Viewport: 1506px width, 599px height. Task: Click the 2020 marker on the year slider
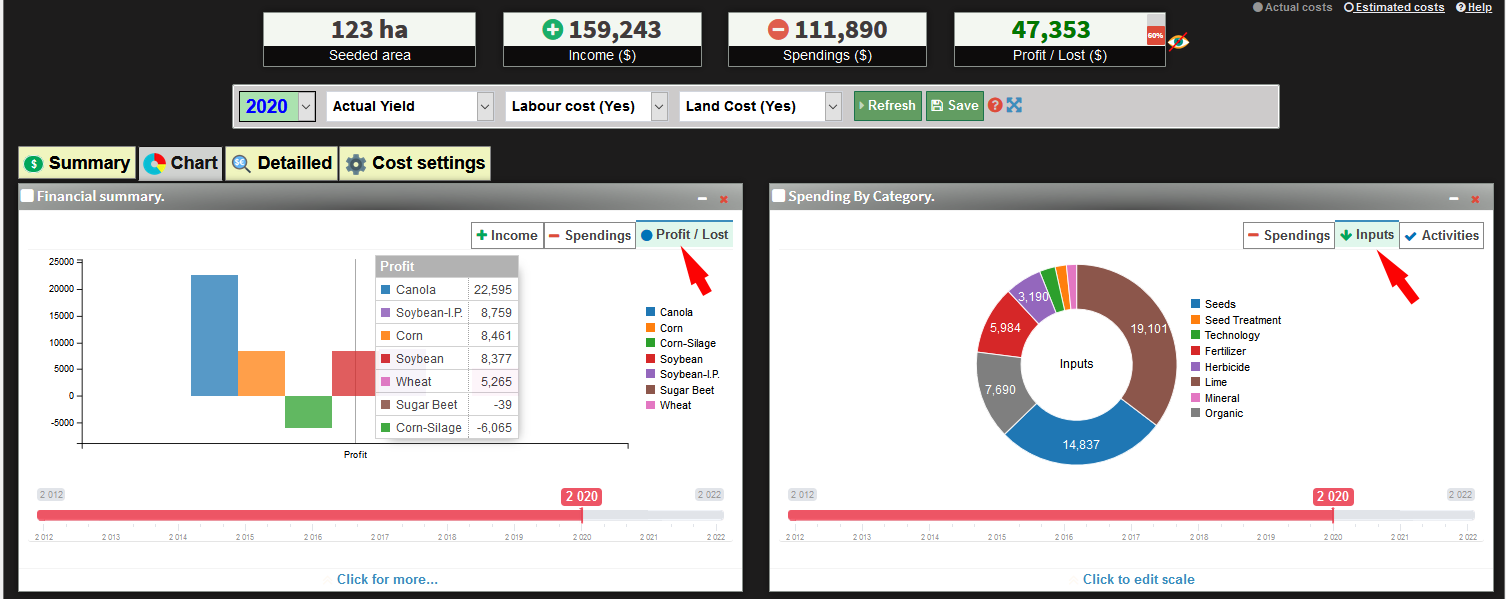pos(1332,496)
